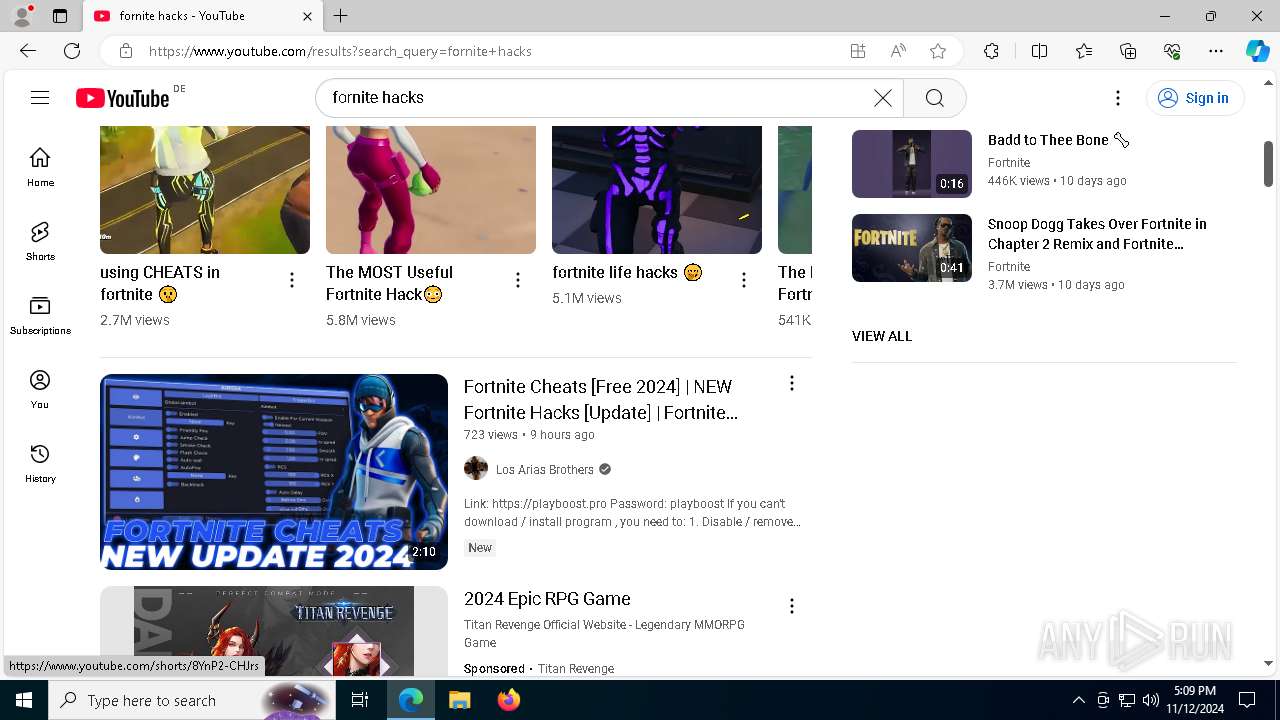Toggle Read aloud in address bar

coord(898,51)
